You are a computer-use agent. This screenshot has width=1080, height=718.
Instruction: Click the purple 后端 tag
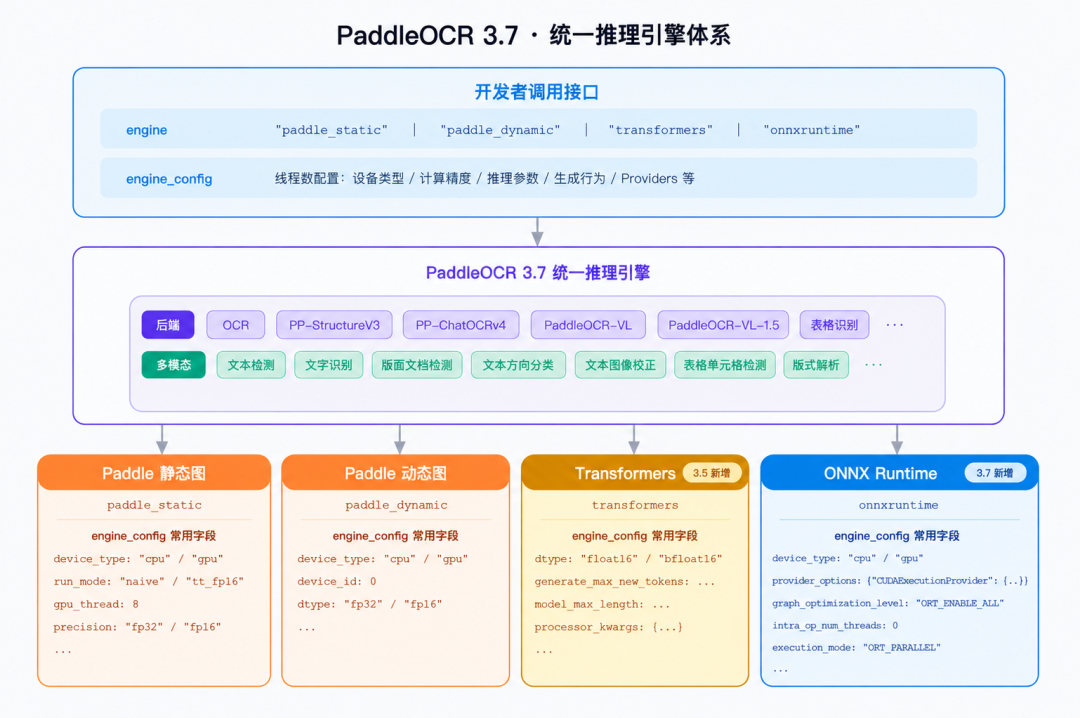[x=168, y=325]
